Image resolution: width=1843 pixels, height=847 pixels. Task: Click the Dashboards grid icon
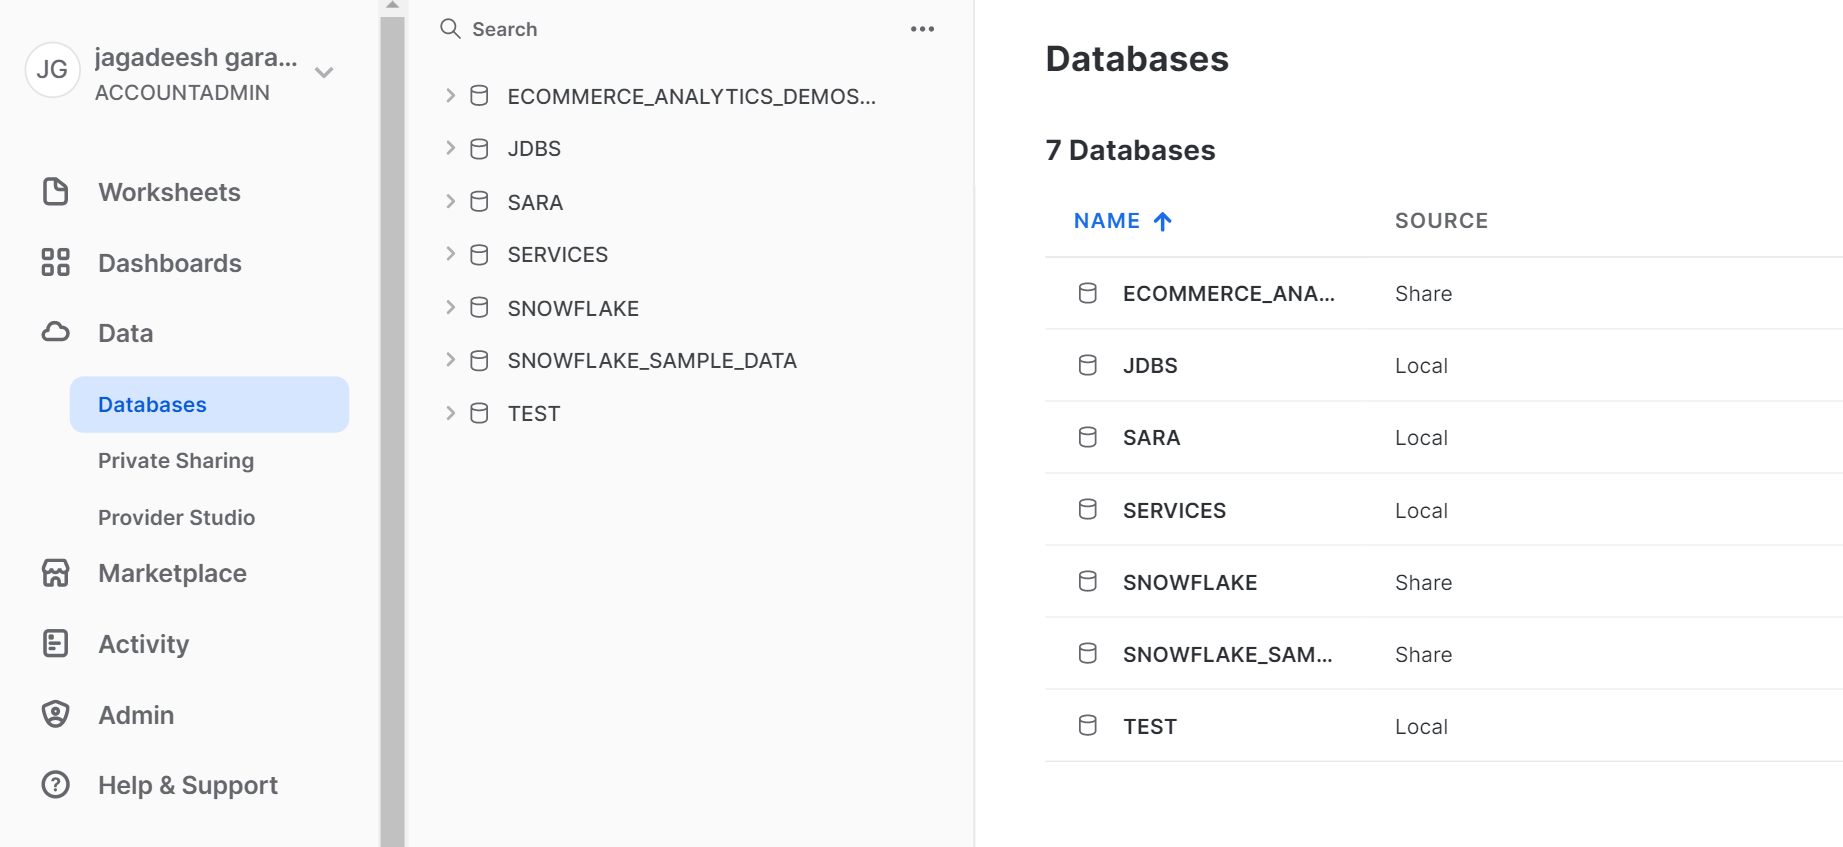pos(56,262)
